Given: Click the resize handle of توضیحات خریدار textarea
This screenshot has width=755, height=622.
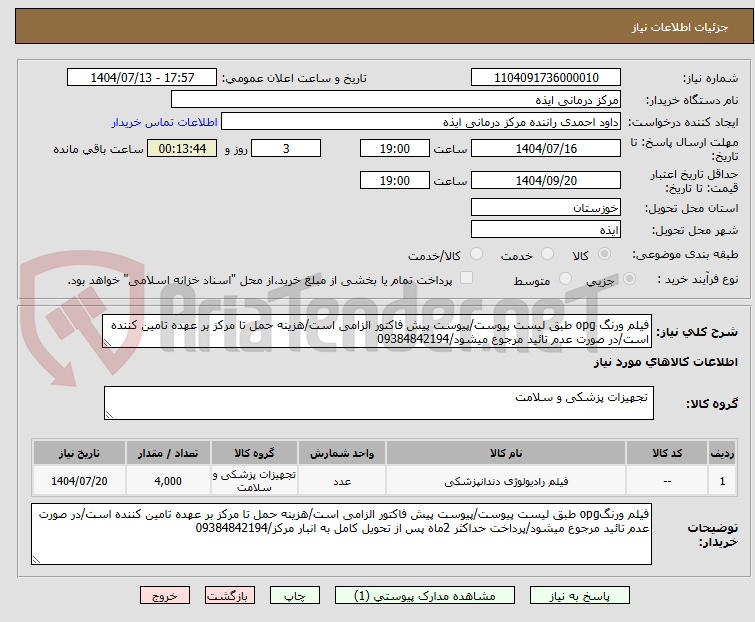Looking at the screenshot, I should (36, 559).
